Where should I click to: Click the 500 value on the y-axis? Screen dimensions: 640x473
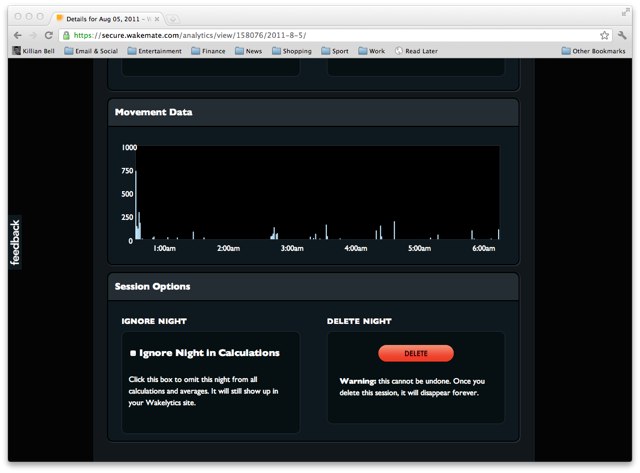[x=127, y=194]
